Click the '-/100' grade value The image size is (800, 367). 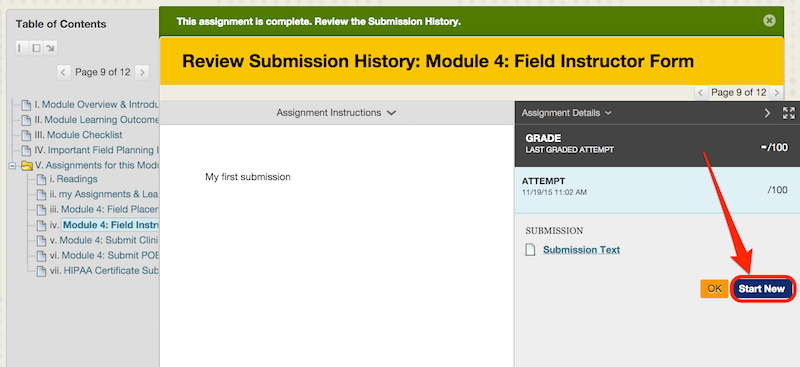[x=773, y=148]
